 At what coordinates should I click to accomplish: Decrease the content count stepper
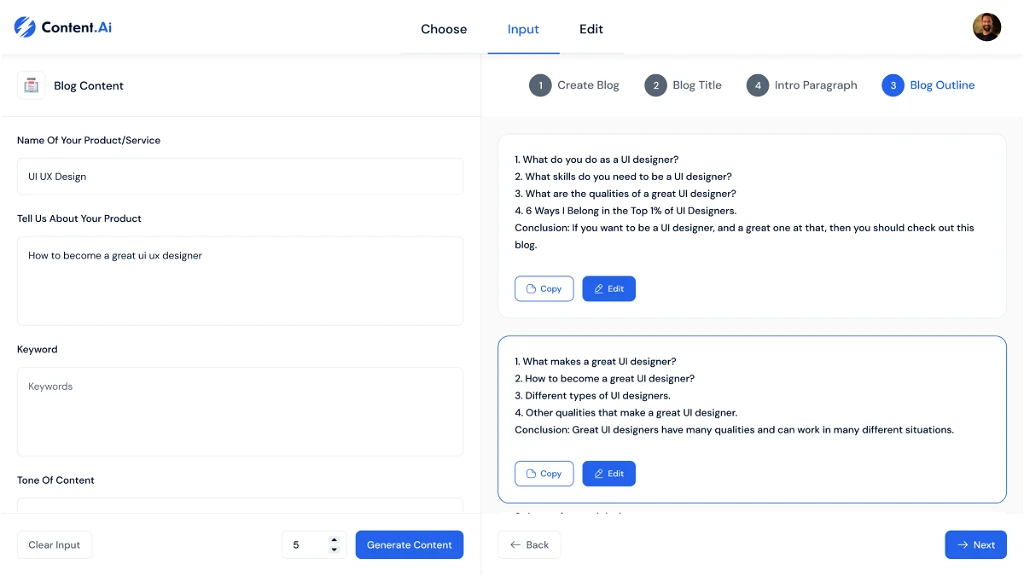[334, 550]
